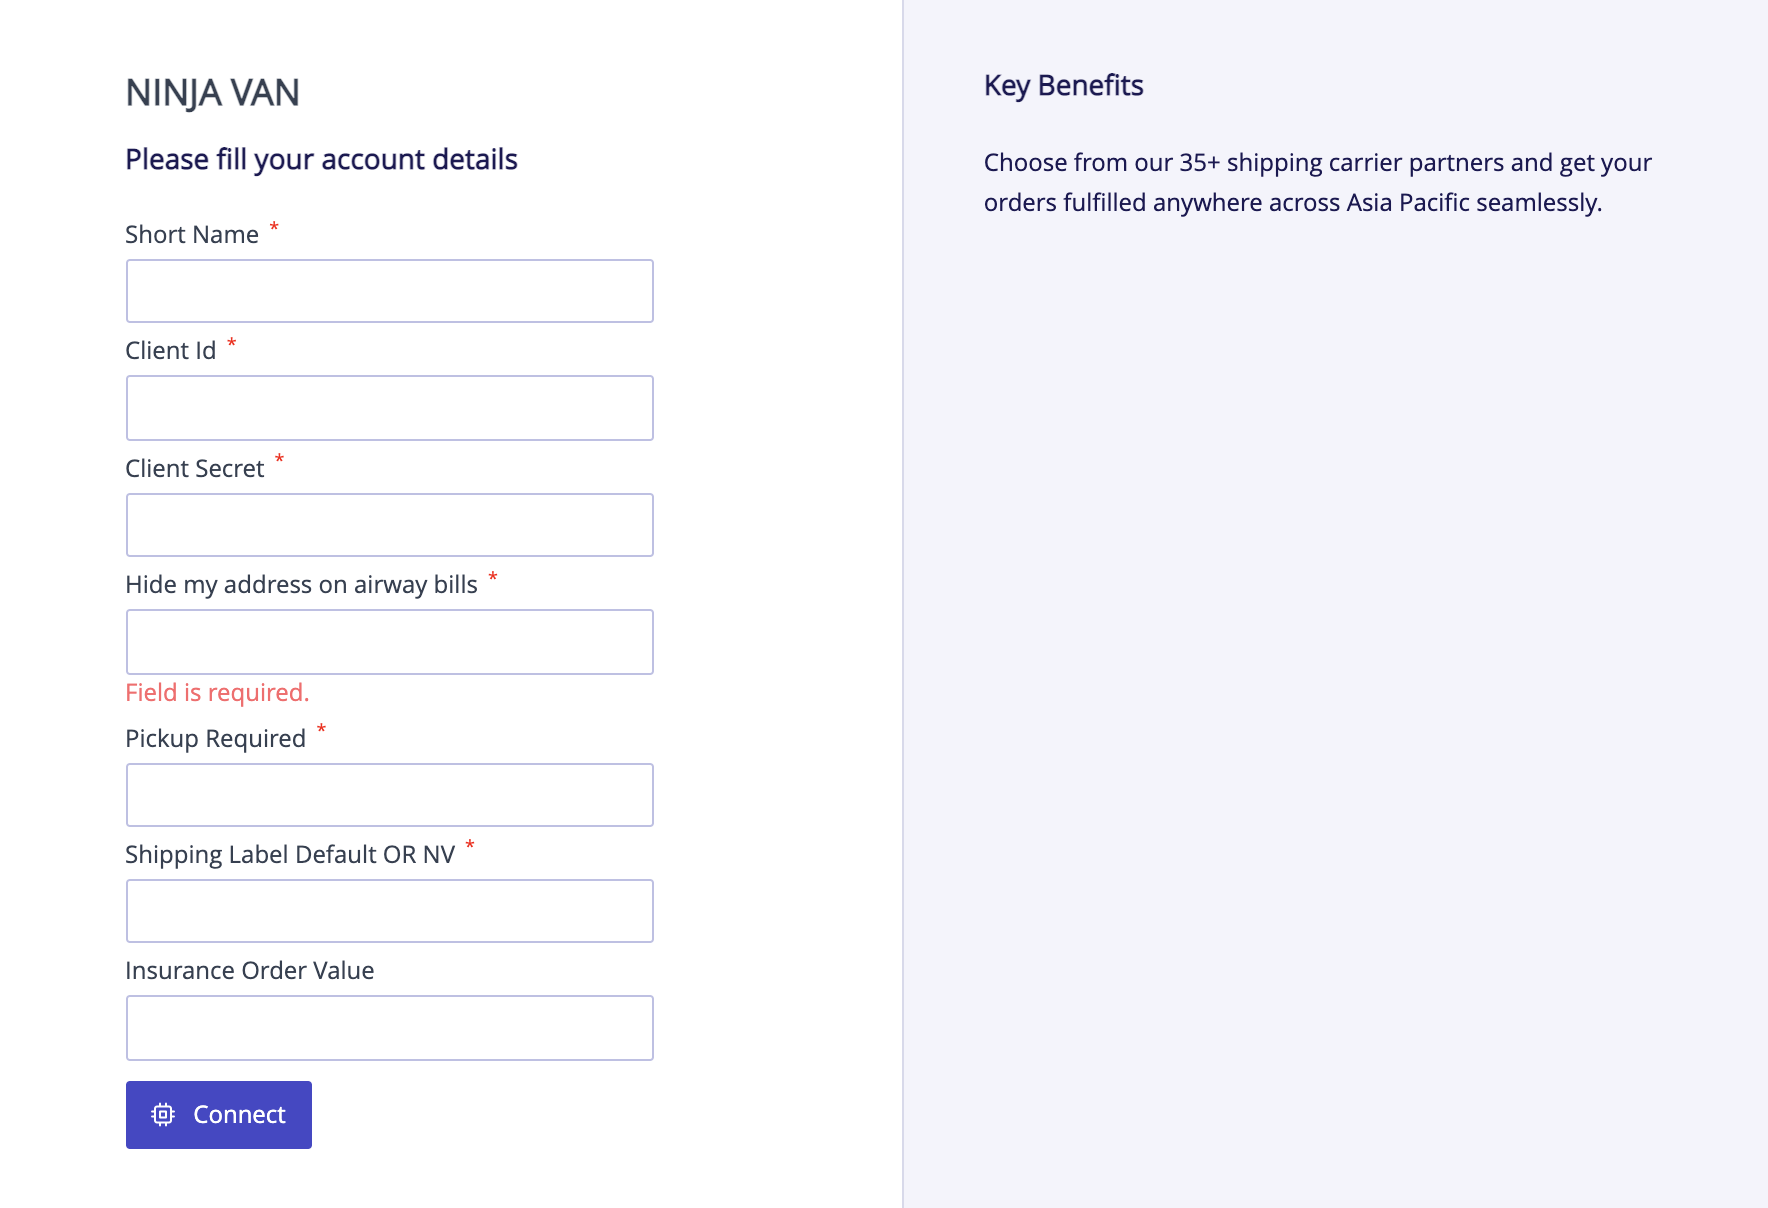The height and width of the screenshot is (1208, 1768).
Task: Select the Short Name label
Action: click(x=194, y=233)
